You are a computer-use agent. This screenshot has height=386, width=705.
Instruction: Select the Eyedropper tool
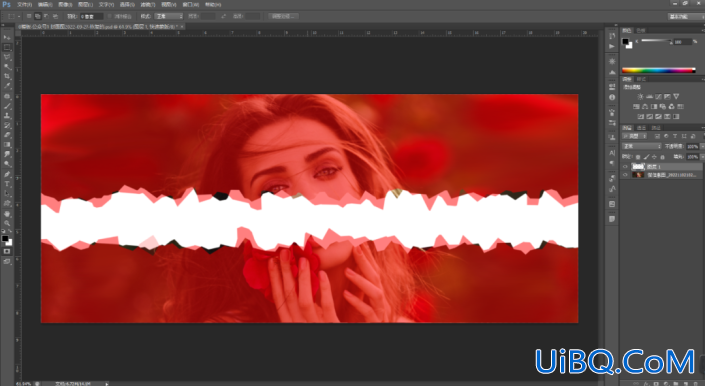click(7, 86)
